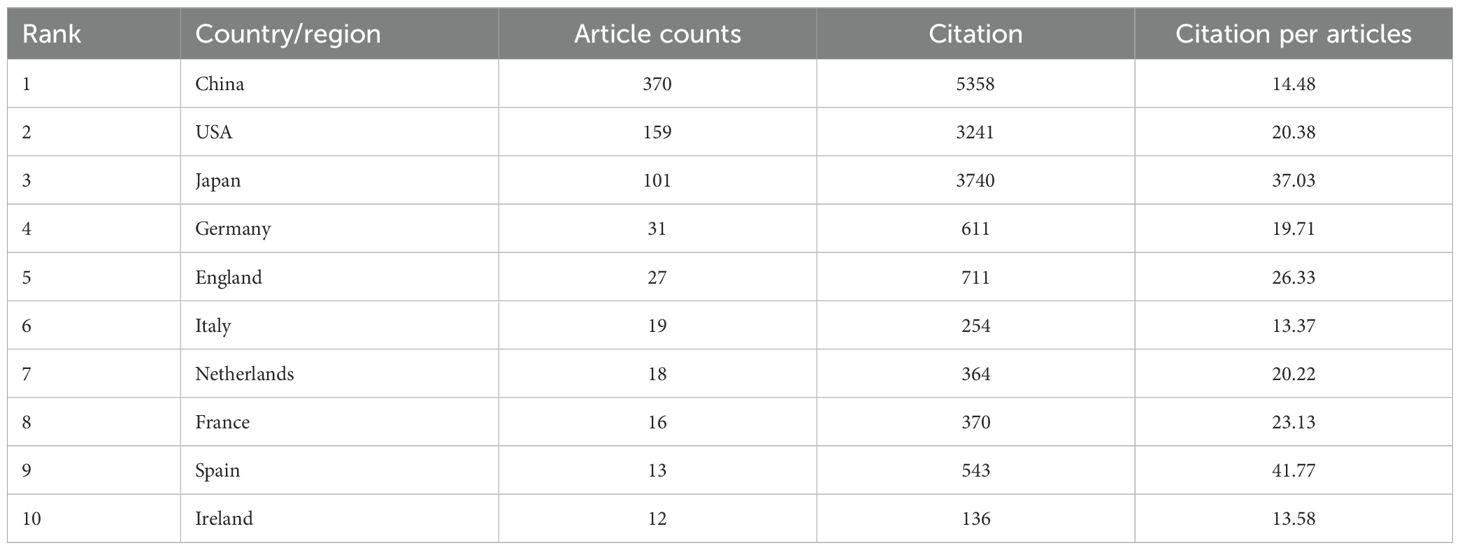Select China's article count 370 in its row
The image size is (1460, 550).
click(658, 84)
